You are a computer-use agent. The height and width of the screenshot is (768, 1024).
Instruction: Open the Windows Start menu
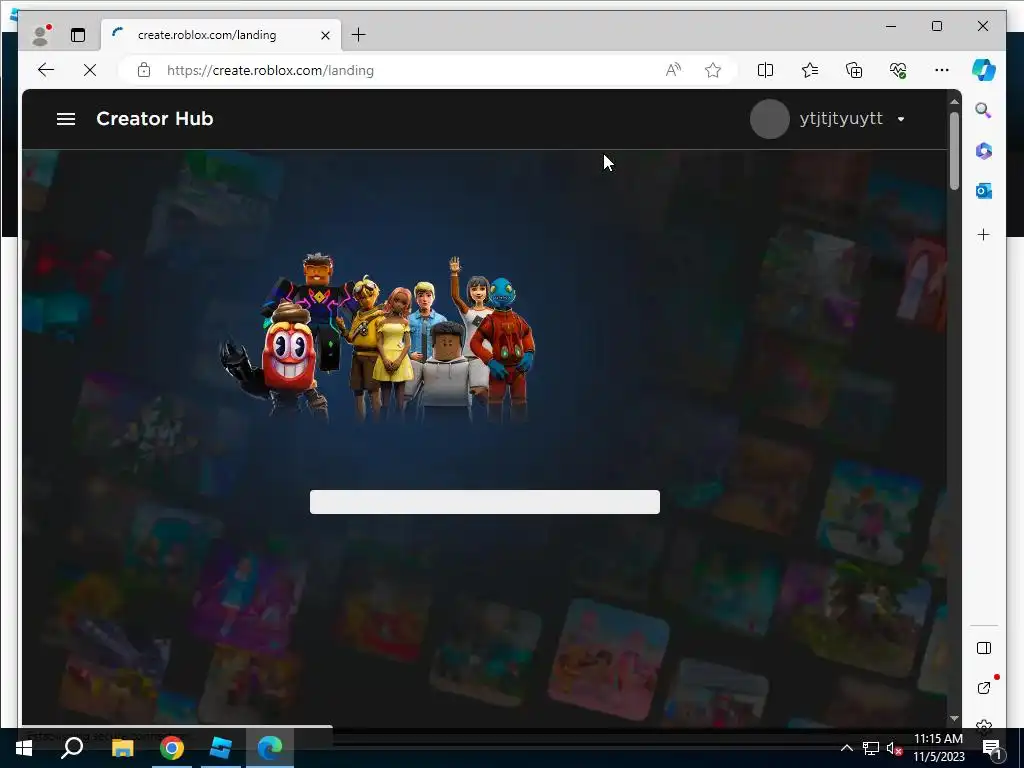coord(24,748)
